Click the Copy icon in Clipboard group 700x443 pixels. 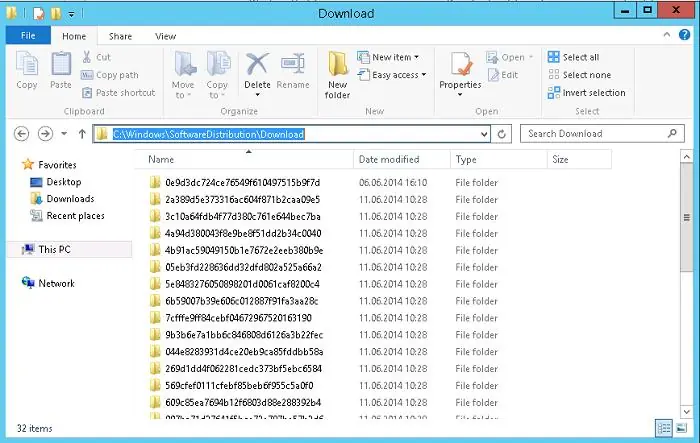coord(27,63)
